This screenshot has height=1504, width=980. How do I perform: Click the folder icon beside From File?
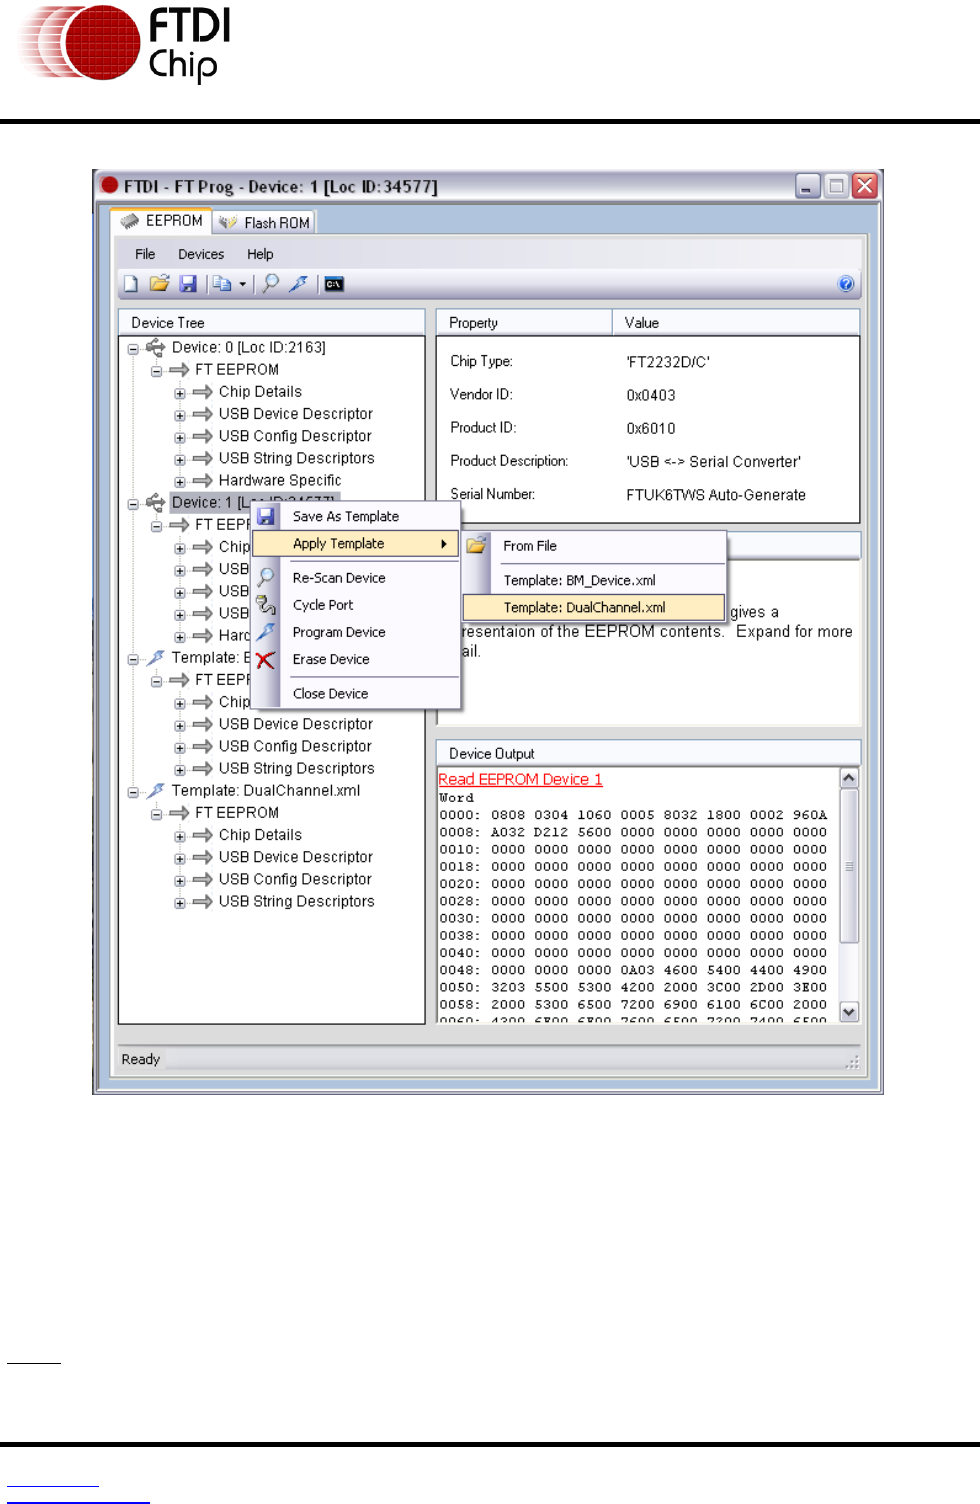tap(476, 545)
